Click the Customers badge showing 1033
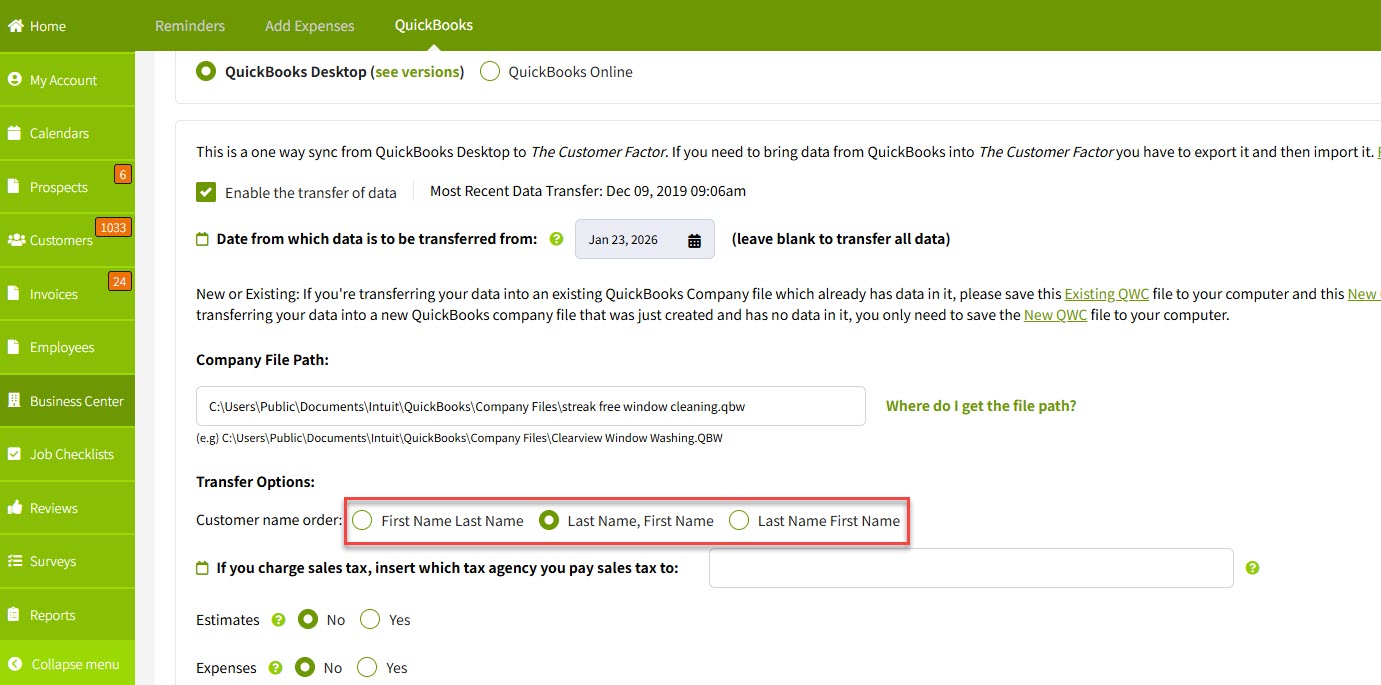 coord(113,228)
